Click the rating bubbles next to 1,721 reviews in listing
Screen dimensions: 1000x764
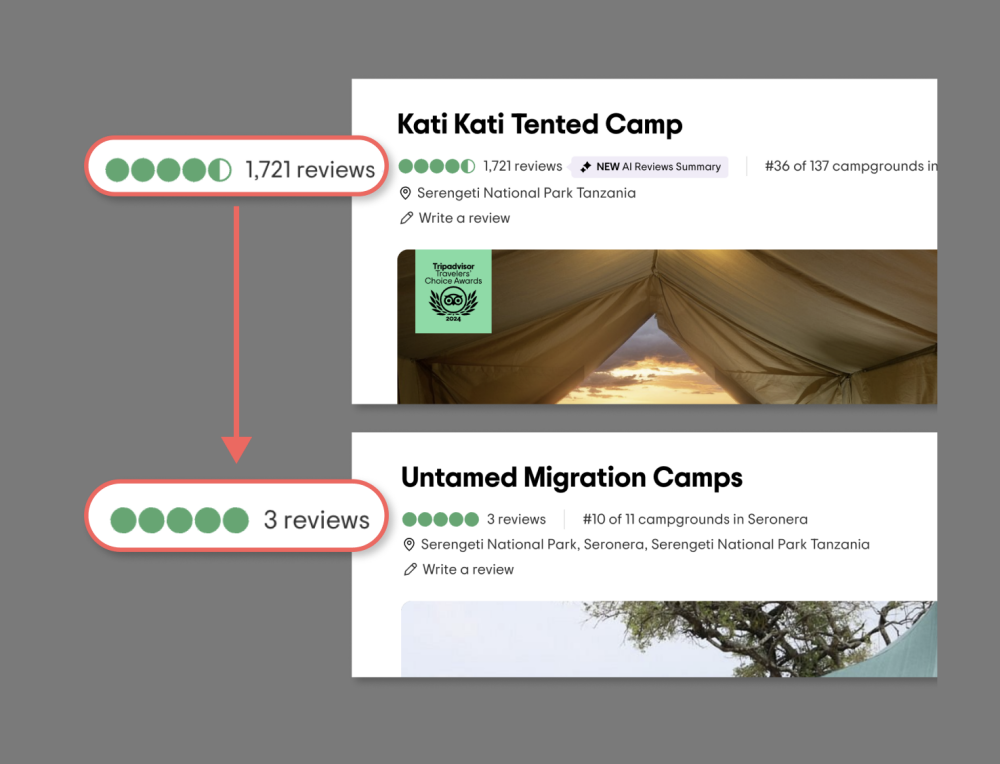[x=437, y=166]
